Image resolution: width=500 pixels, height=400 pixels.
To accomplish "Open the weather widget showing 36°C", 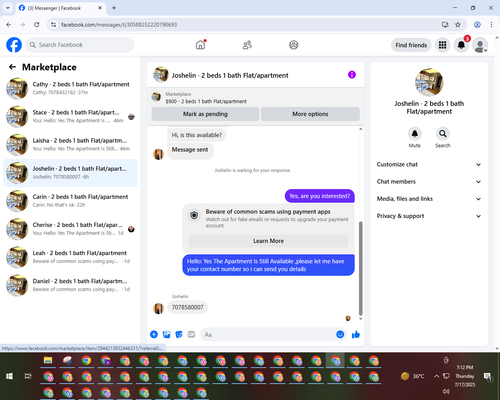I will click(x=413, y=376).
